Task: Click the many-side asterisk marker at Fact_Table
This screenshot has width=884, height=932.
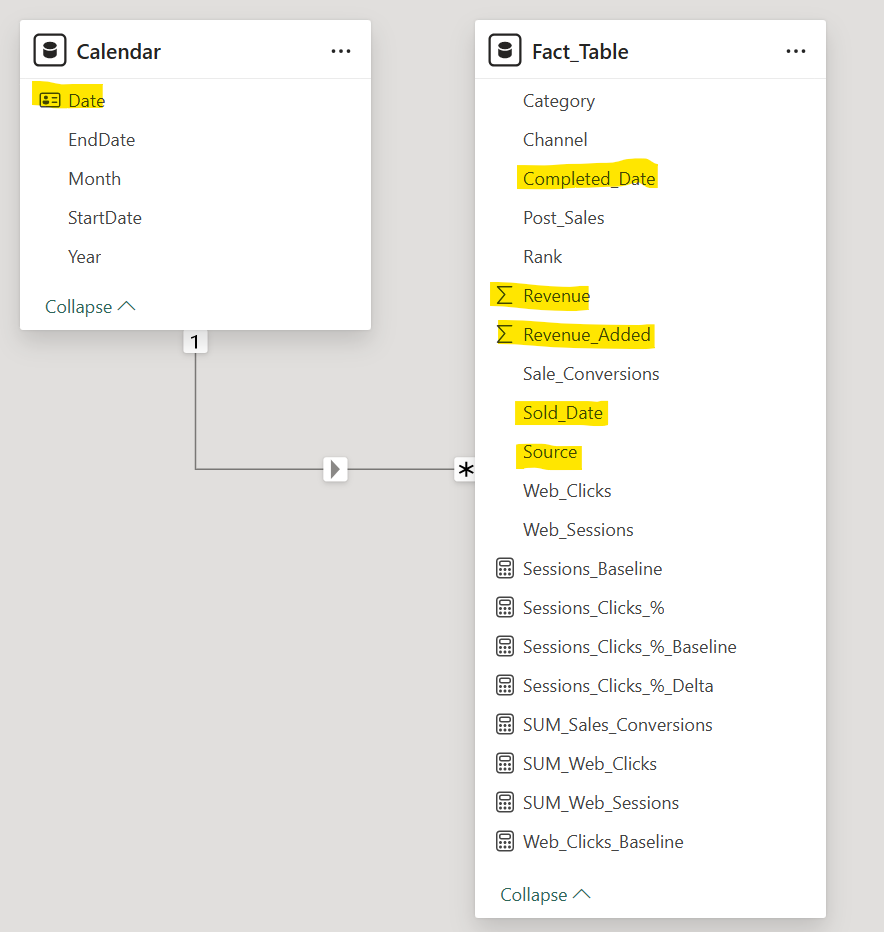Action: click(465, 470)
